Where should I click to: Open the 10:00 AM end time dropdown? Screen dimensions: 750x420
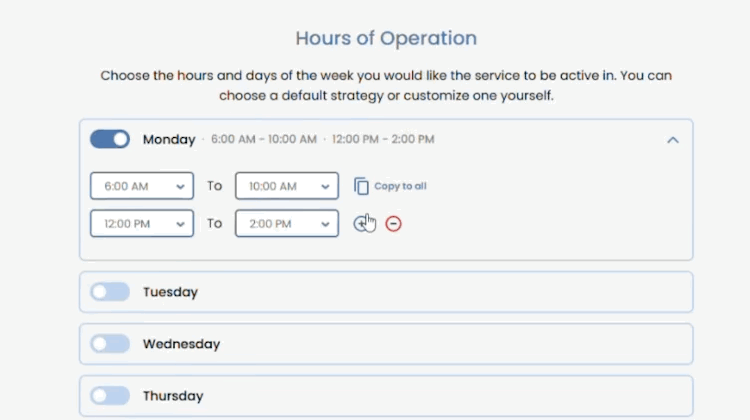[286, 186]
